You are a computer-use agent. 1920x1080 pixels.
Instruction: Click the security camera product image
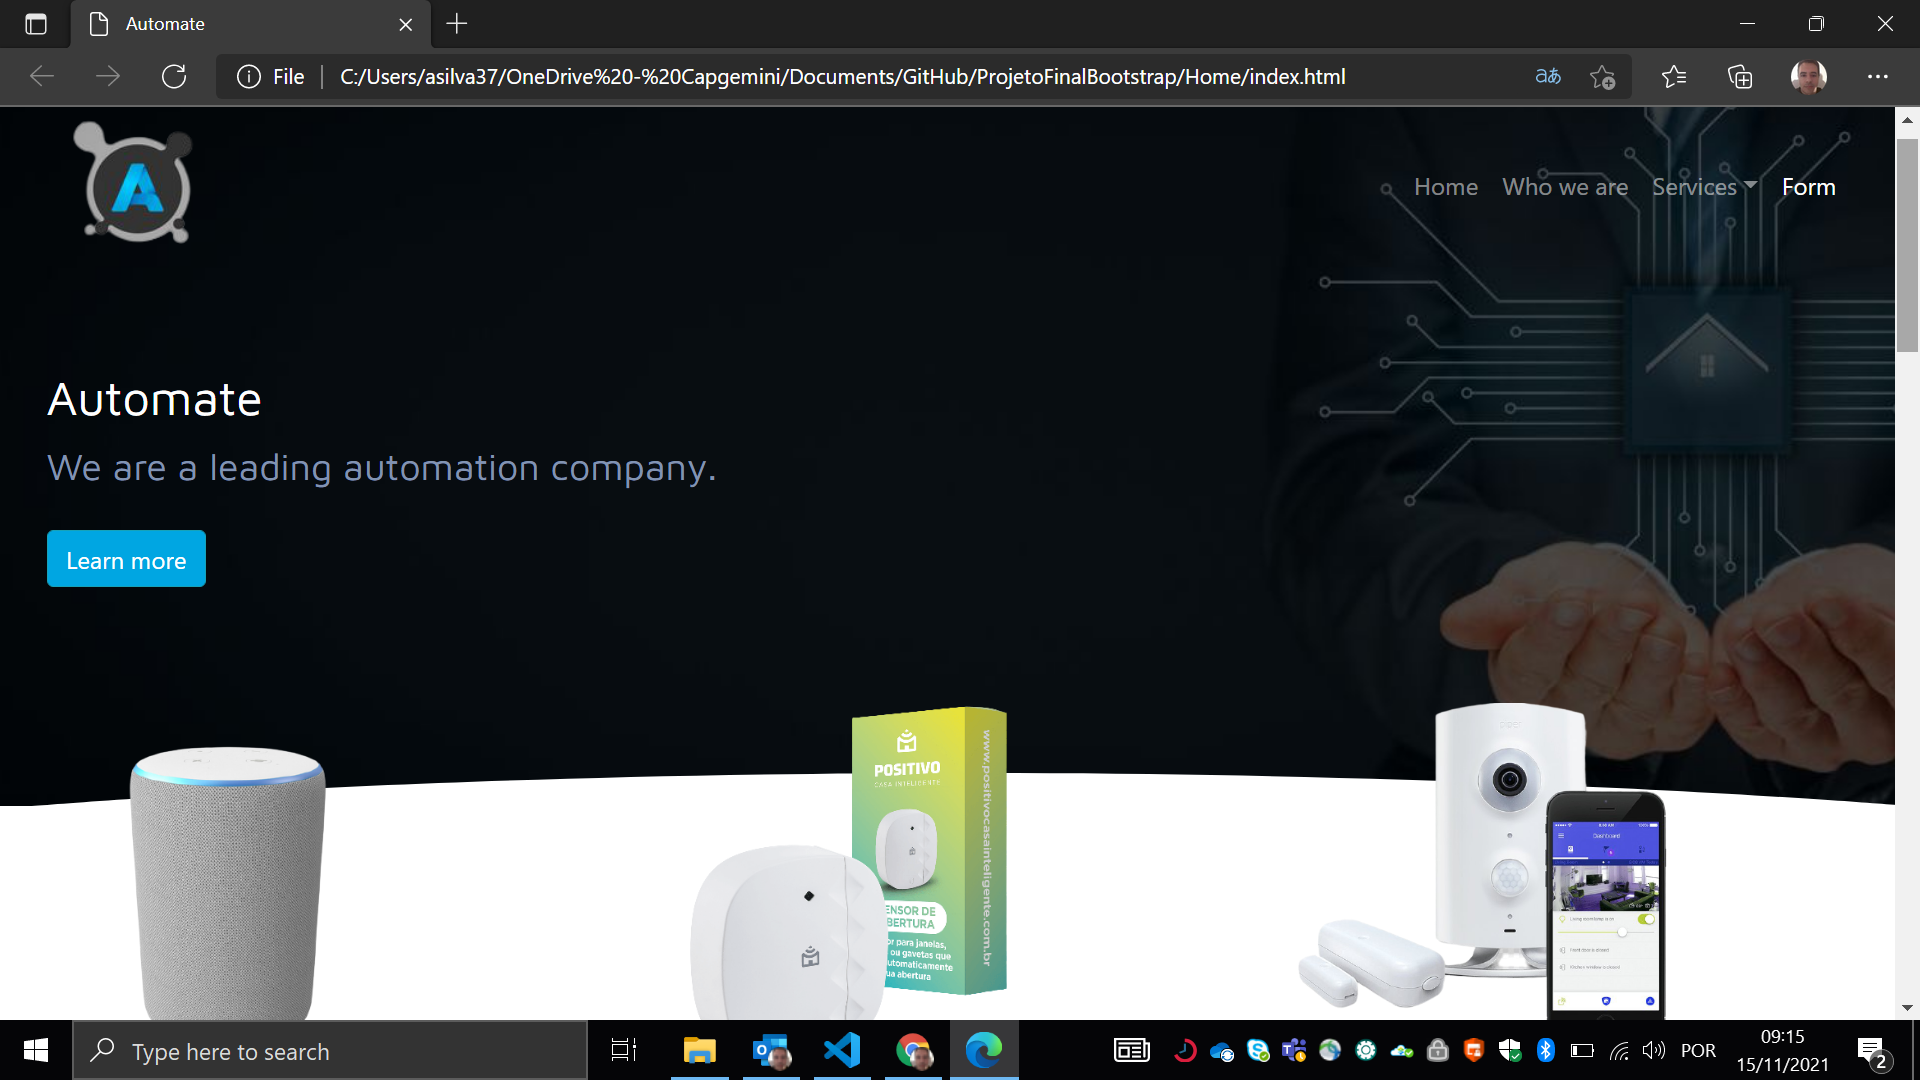click(x=1482, y=862)
